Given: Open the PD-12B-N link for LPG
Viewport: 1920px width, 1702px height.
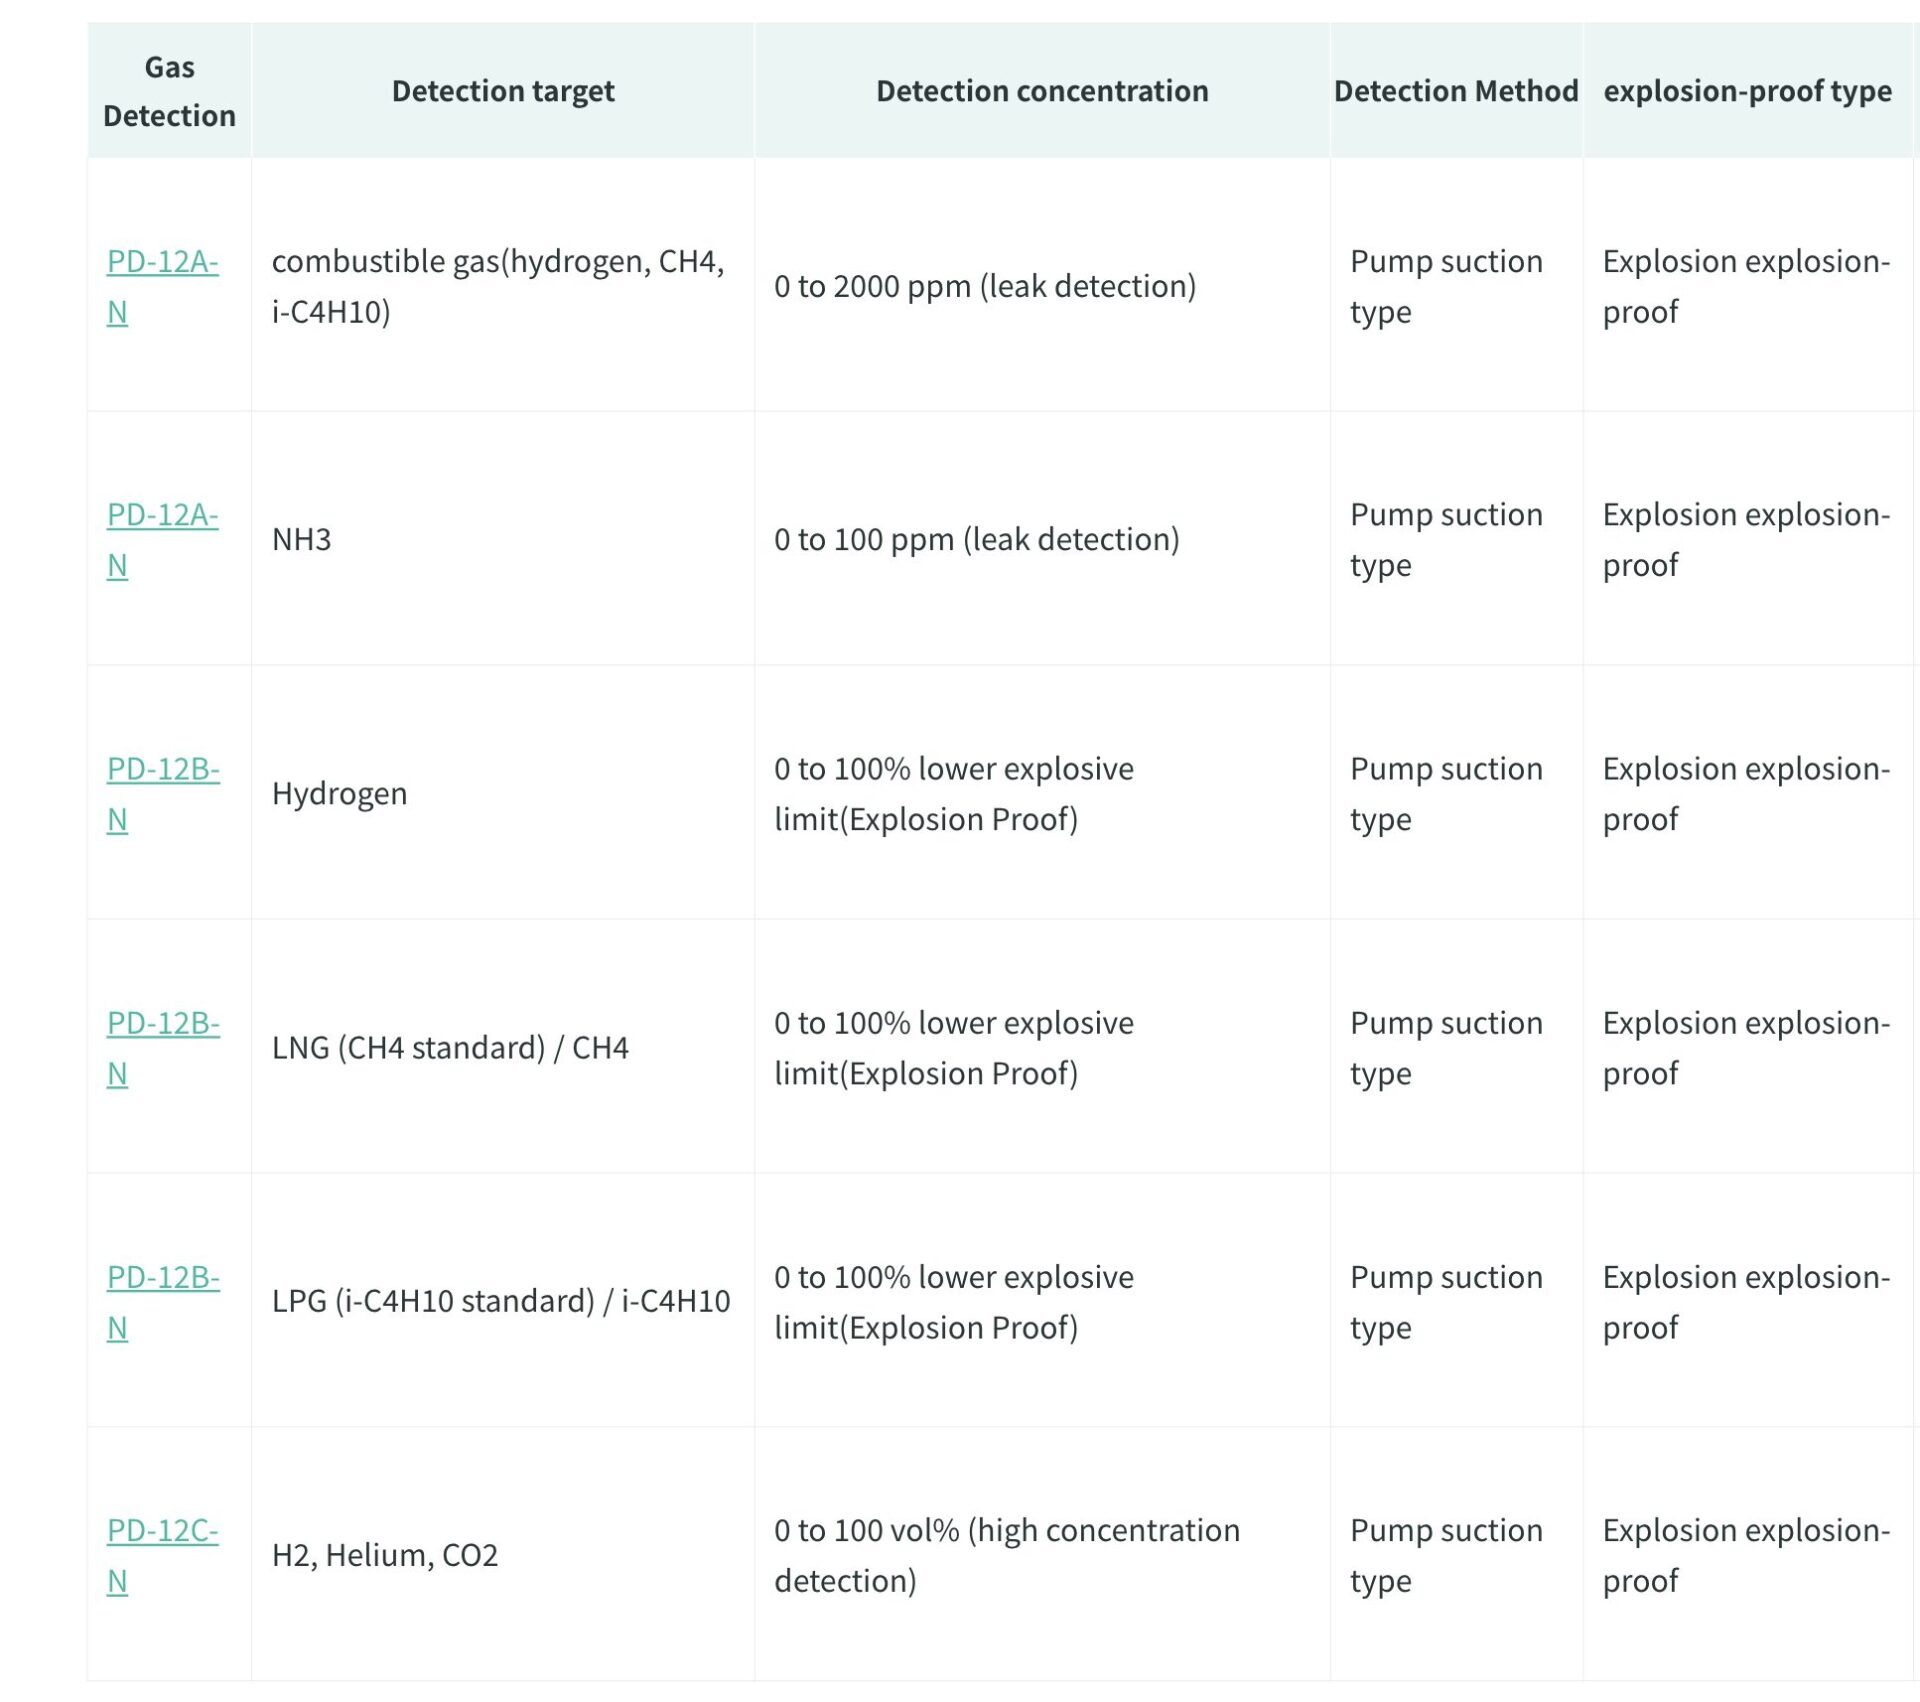Looking at the screenshot, I should pyautogui.click(x=163, y=1302).
